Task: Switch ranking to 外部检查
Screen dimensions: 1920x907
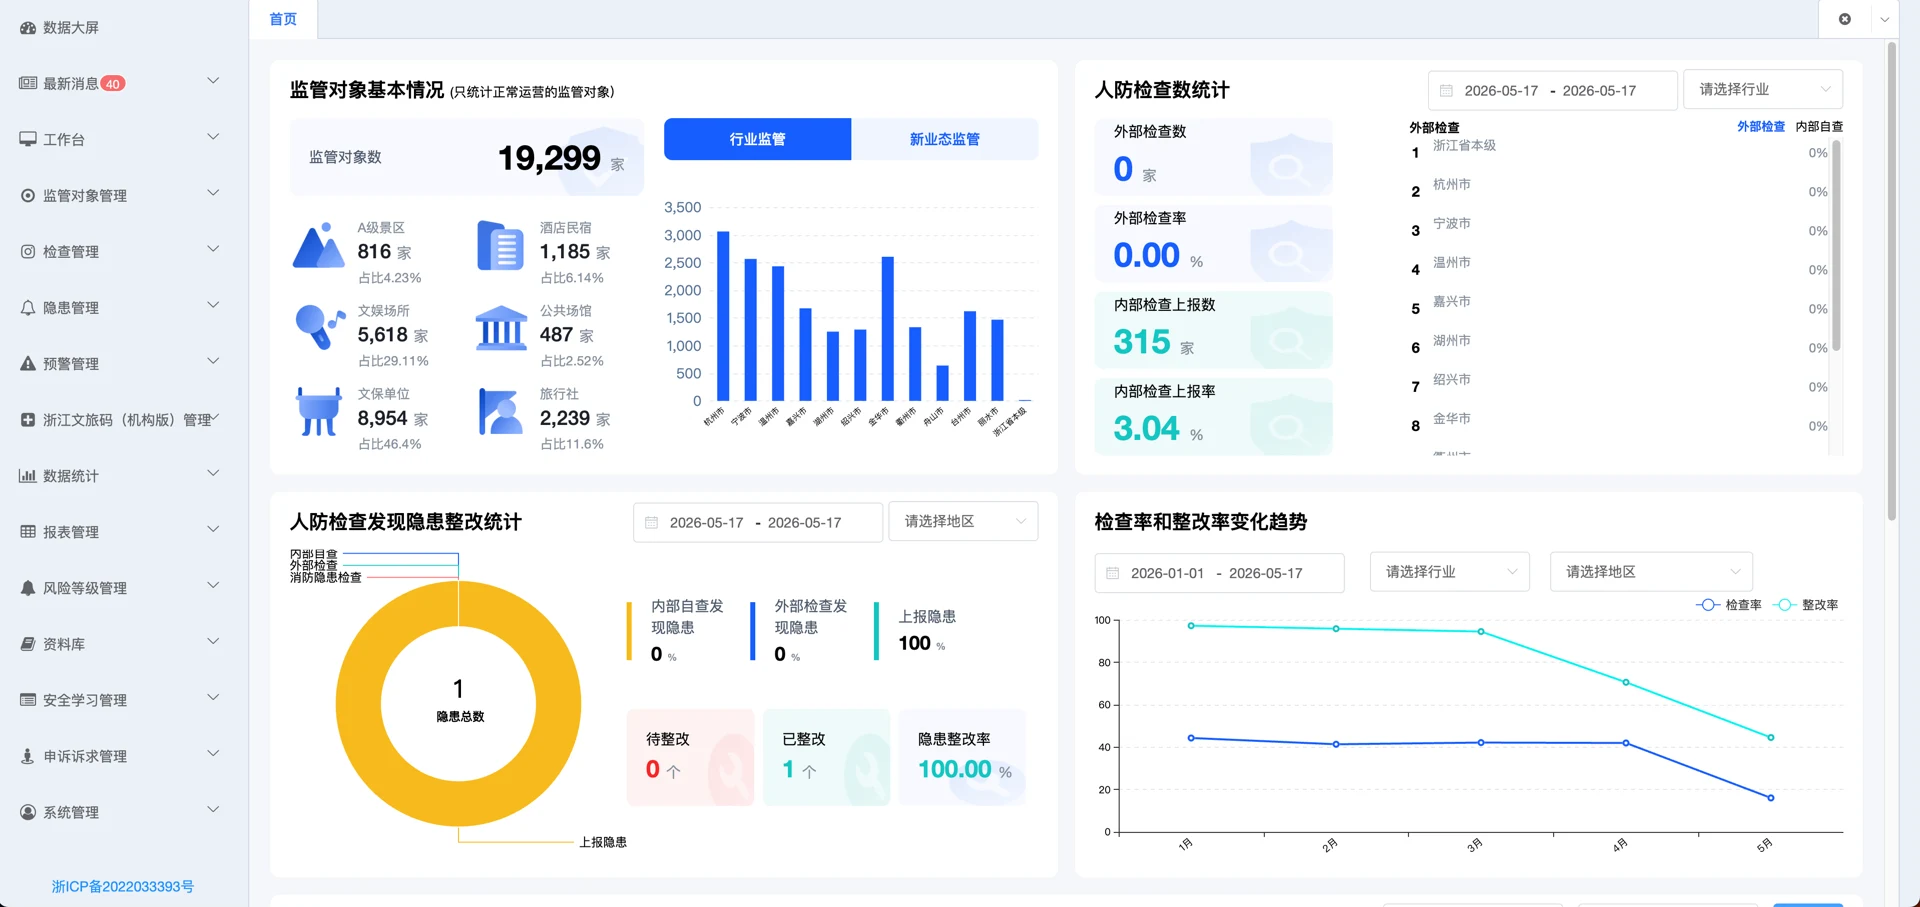Action: coord(1760,127)
